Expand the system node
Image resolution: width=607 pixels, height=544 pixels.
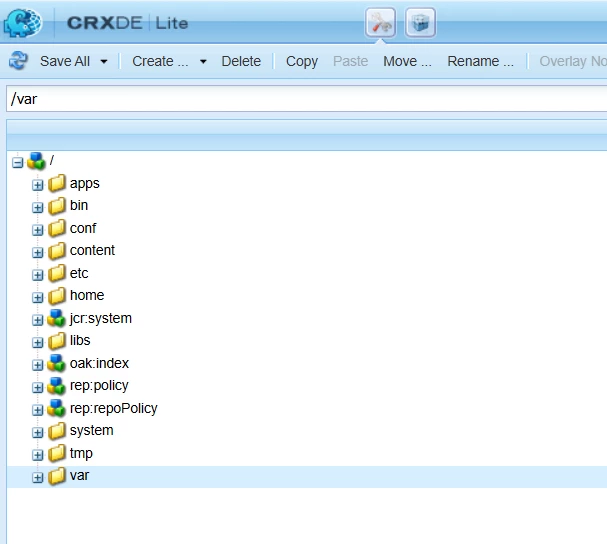pos(38,432)
